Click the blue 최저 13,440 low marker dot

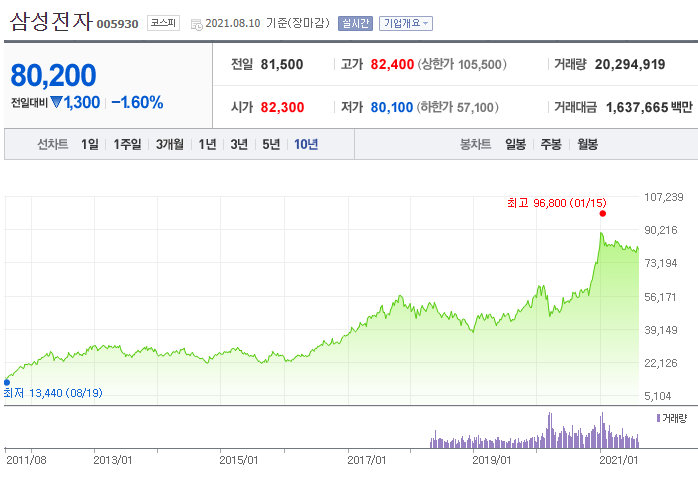pyautogui.click(x=7, y=382)
